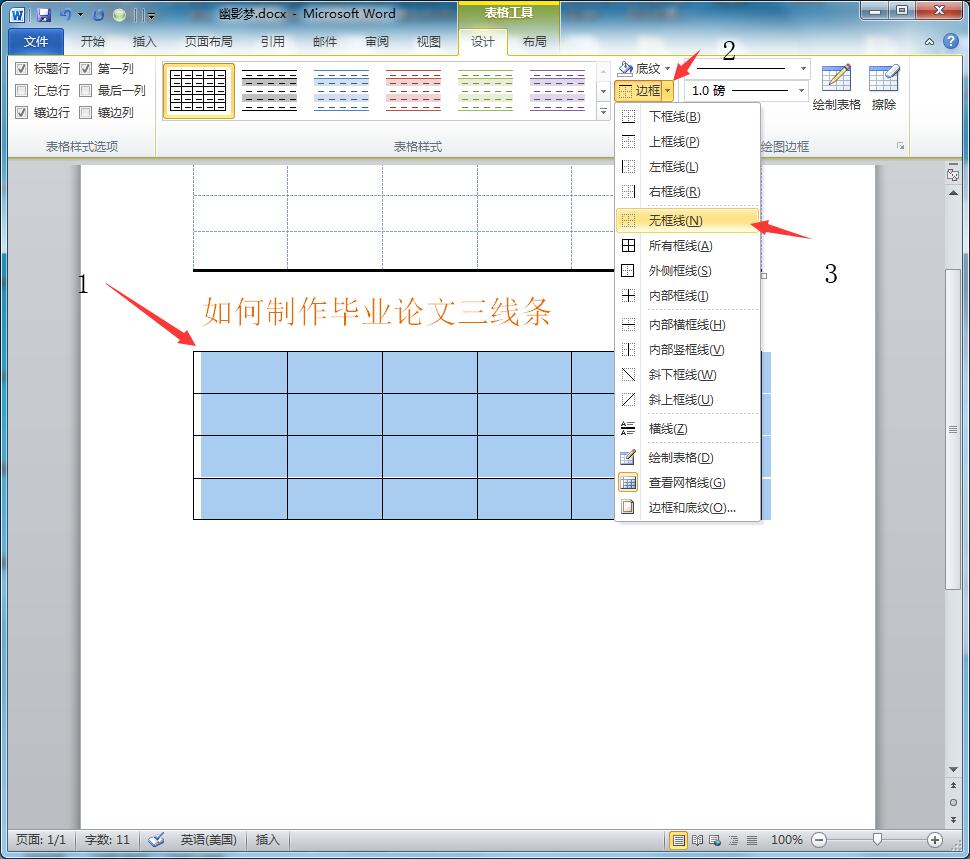Enable the 镶边列 checkbox

pyautogui.click(x=85, y=113)
